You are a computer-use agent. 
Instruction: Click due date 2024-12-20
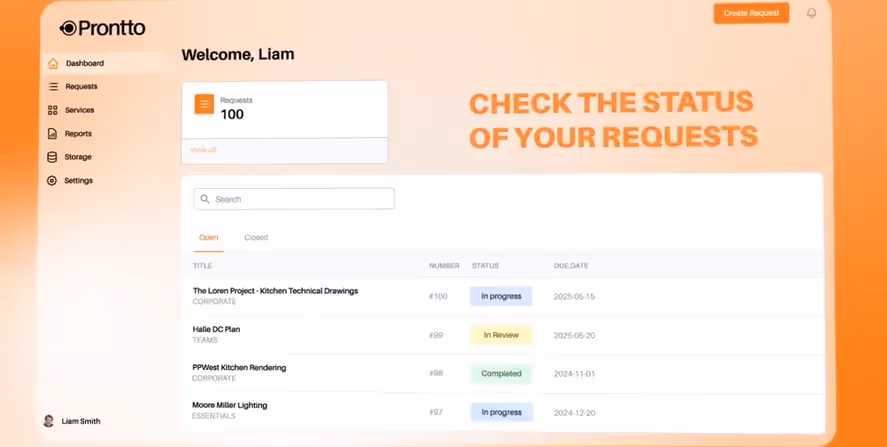click(574, 413)
